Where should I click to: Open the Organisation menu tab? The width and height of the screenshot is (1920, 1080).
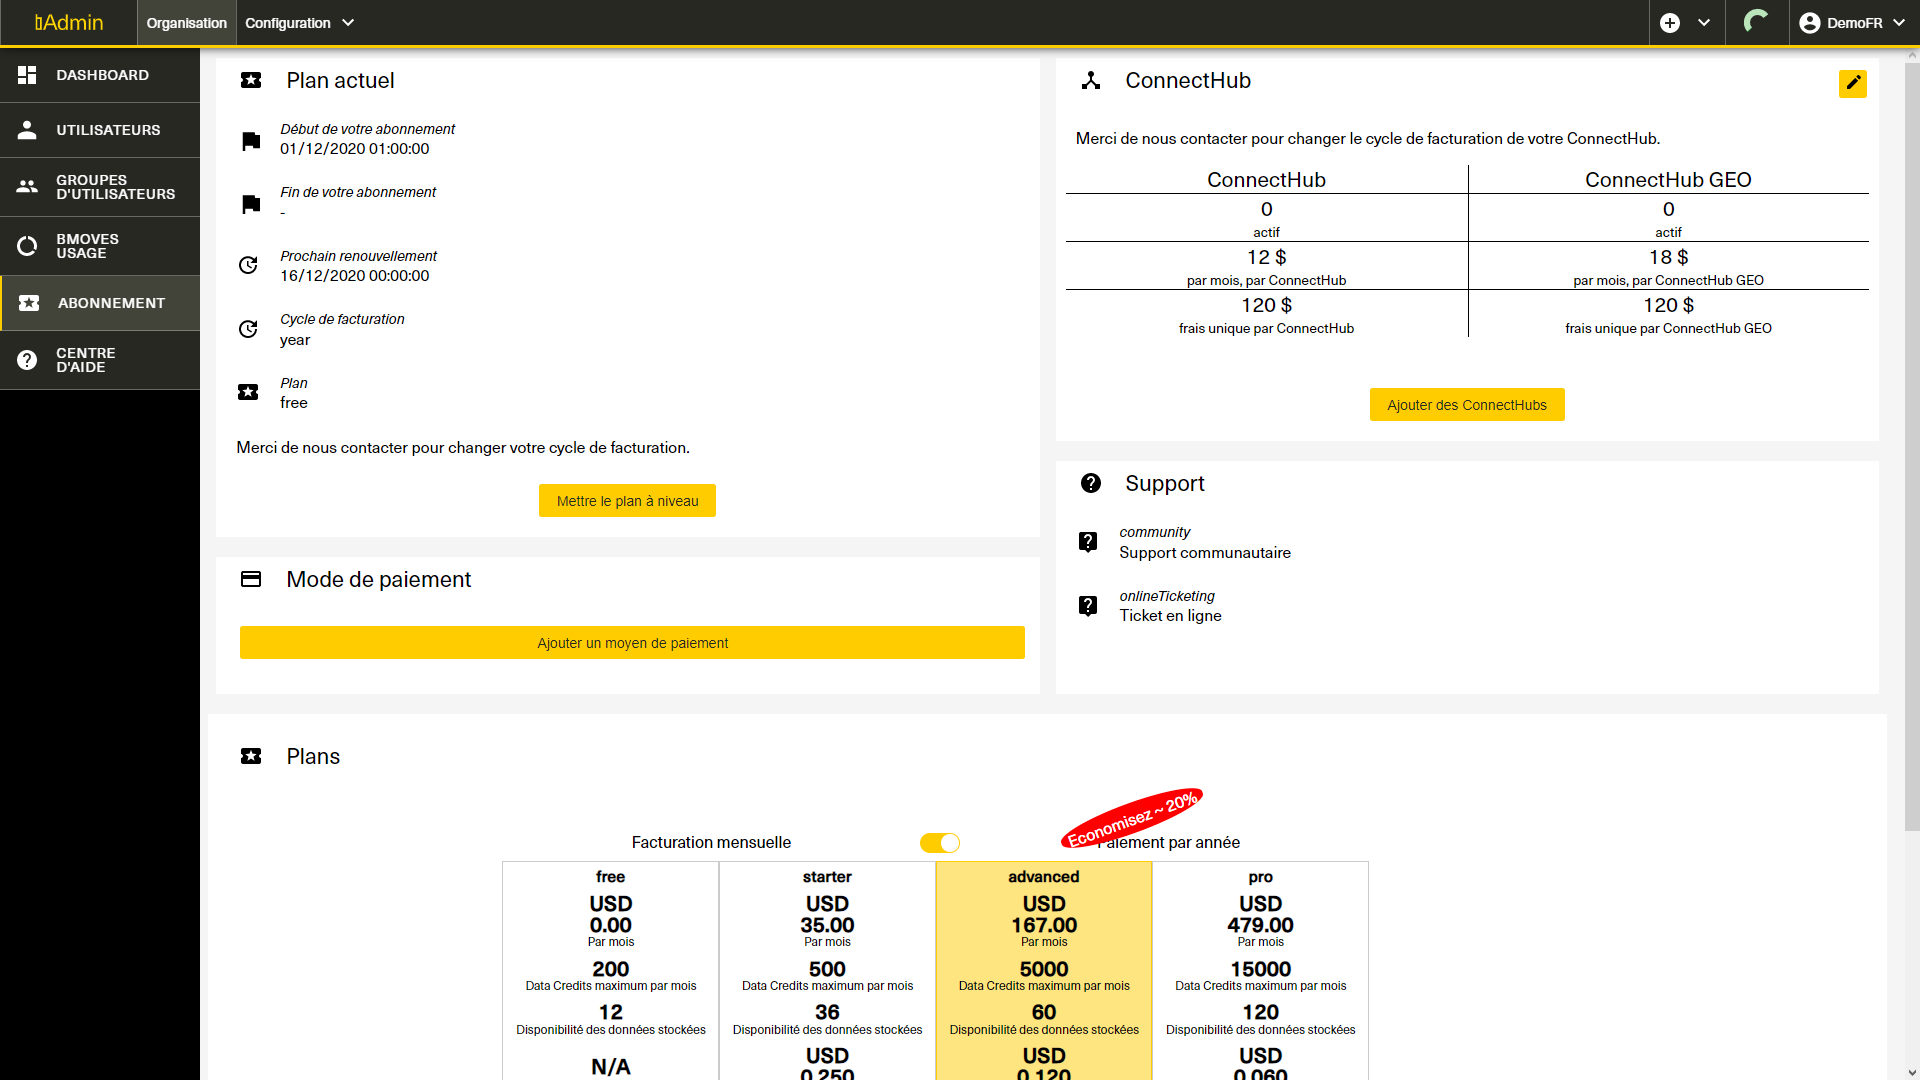pos(186,23)
